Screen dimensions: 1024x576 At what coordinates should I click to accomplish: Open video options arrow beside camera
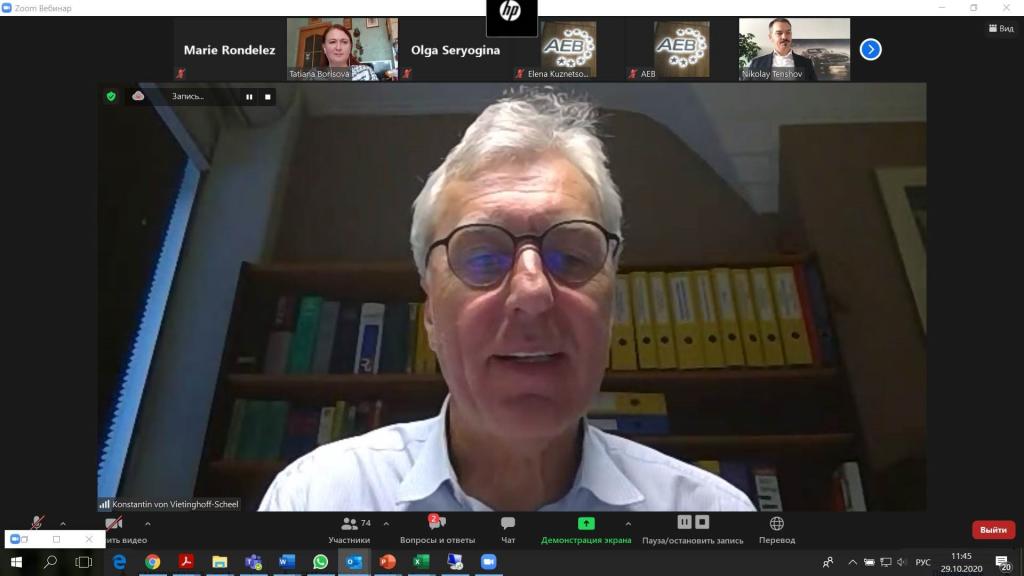click(148, 524)
